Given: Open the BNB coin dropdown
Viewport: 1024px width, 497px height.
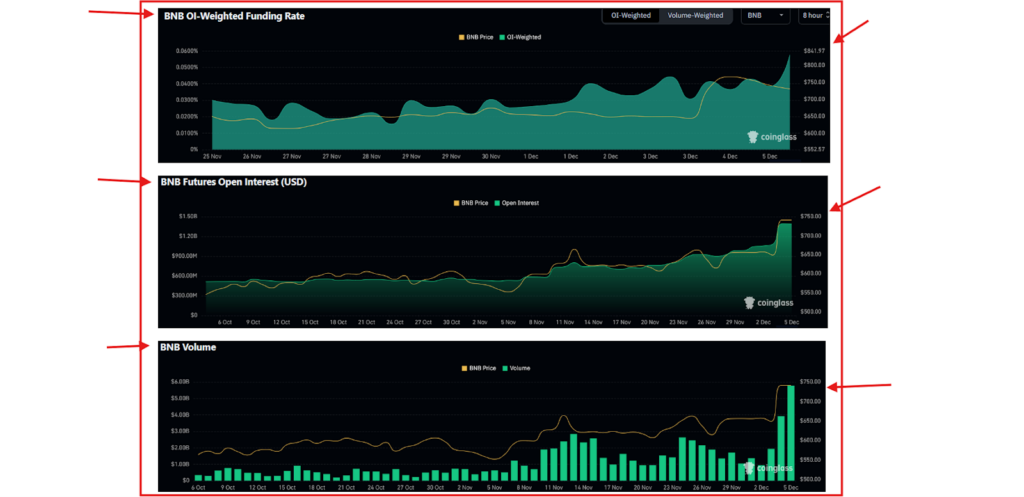Looking at the screenshot, I should tap(765, 15).
